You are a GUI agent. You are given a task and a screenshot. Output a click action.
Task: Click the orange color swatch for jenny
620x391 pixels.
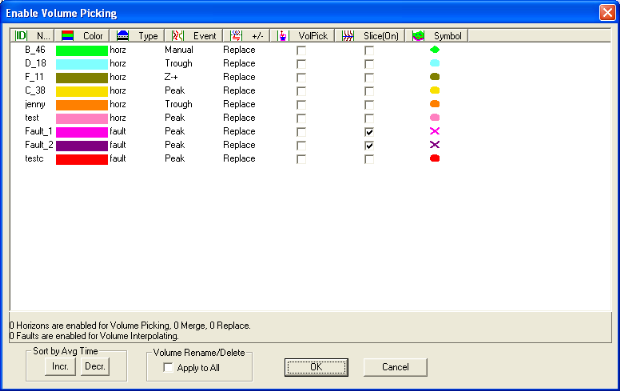coord(82,105)
